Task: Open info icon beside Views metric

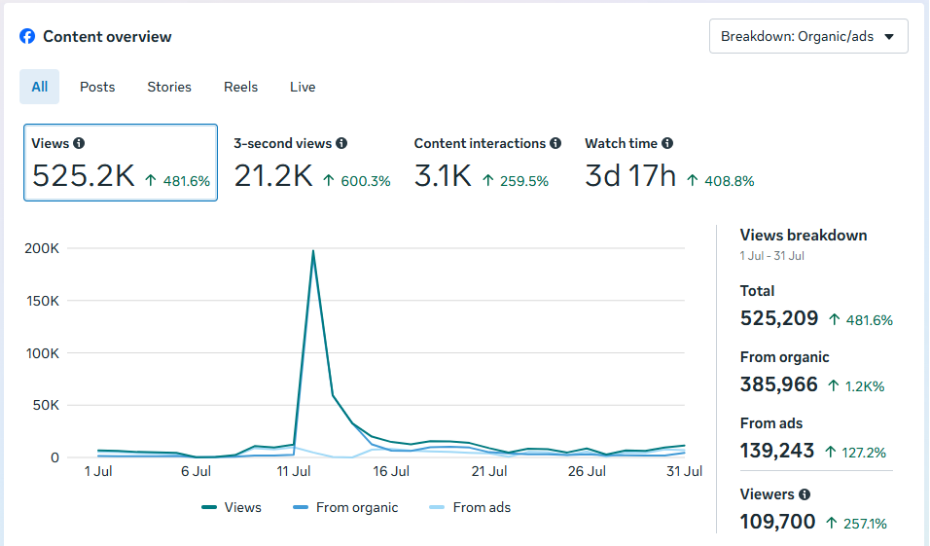Action: [79, 143]
